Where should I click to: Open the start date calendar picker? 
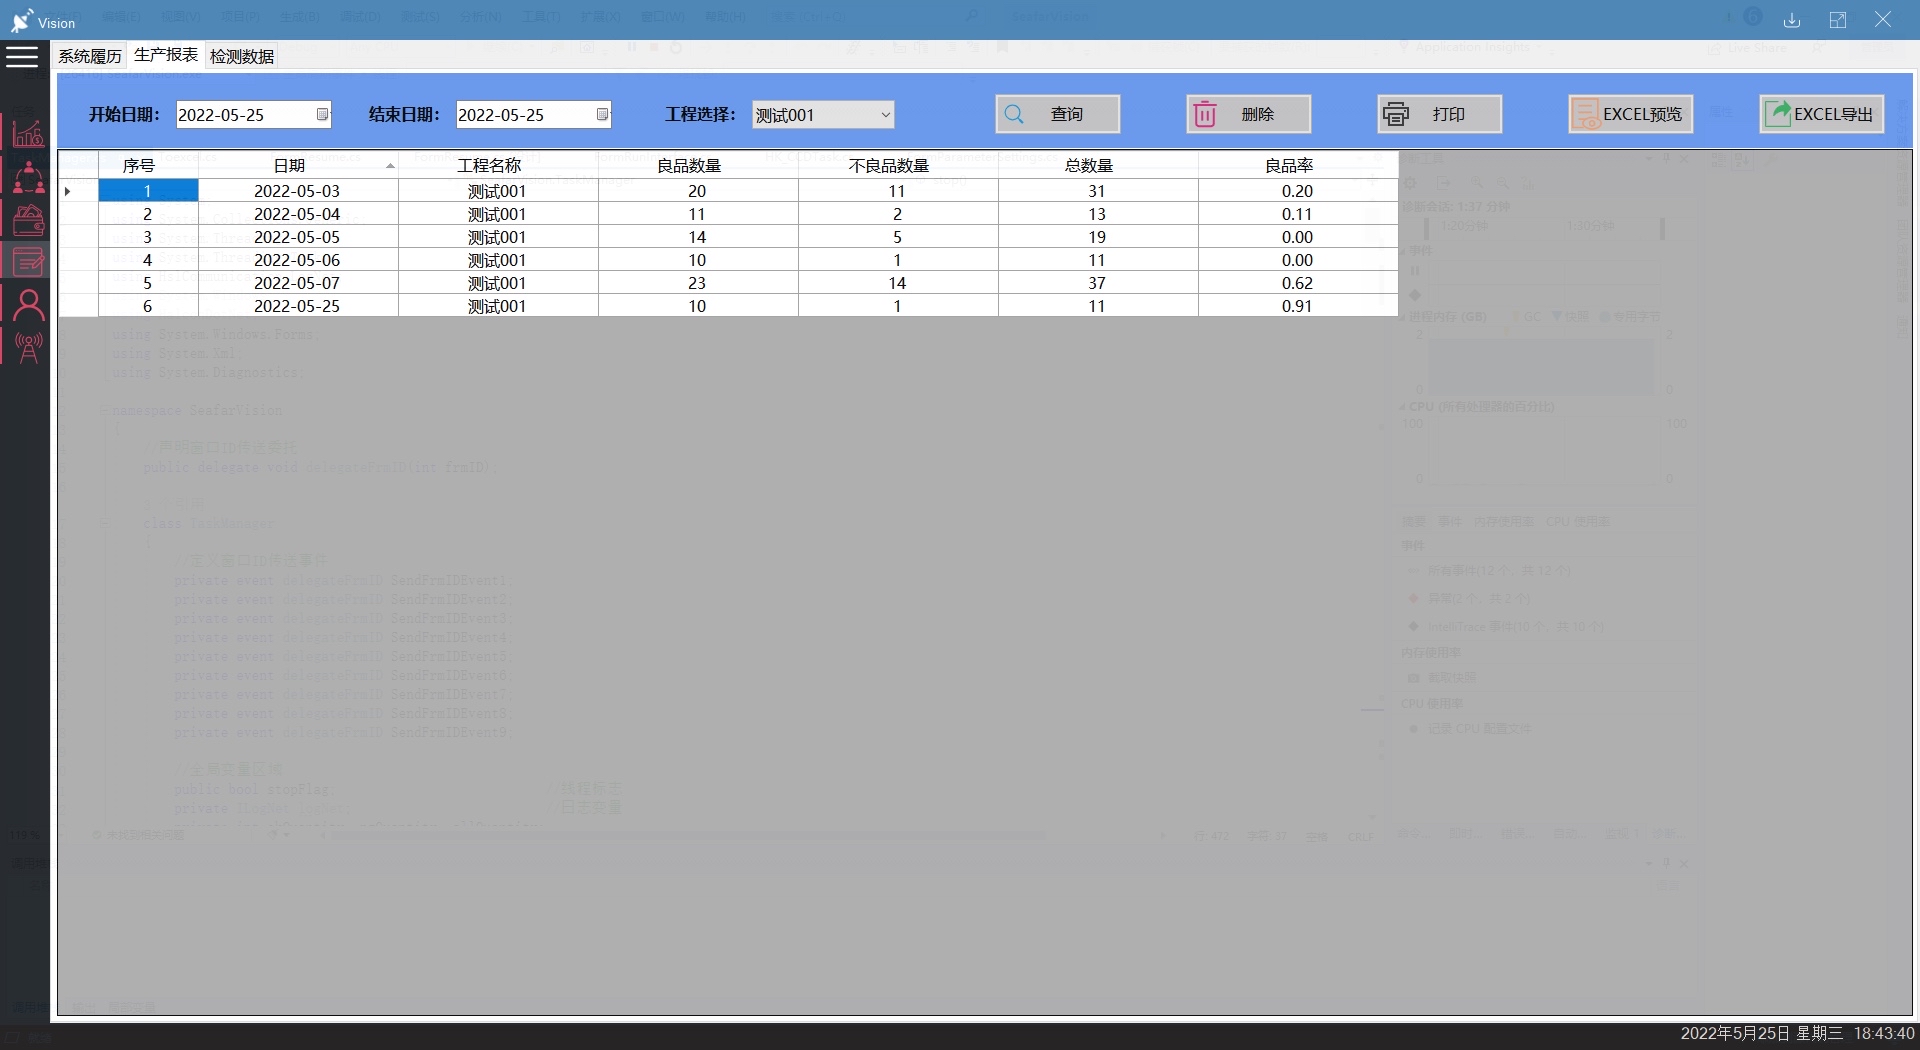tap(322, 114)
